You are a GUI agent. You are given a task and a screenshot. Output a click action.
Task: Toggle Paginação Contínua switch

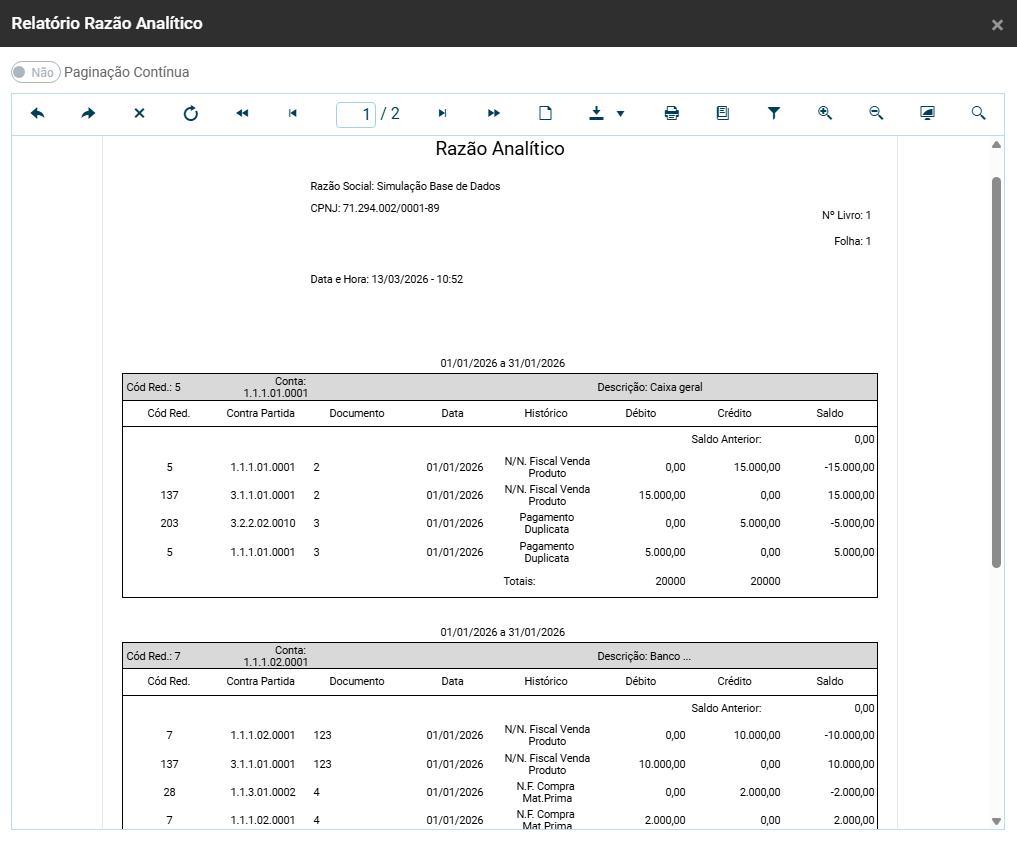[x=35, y=72]
